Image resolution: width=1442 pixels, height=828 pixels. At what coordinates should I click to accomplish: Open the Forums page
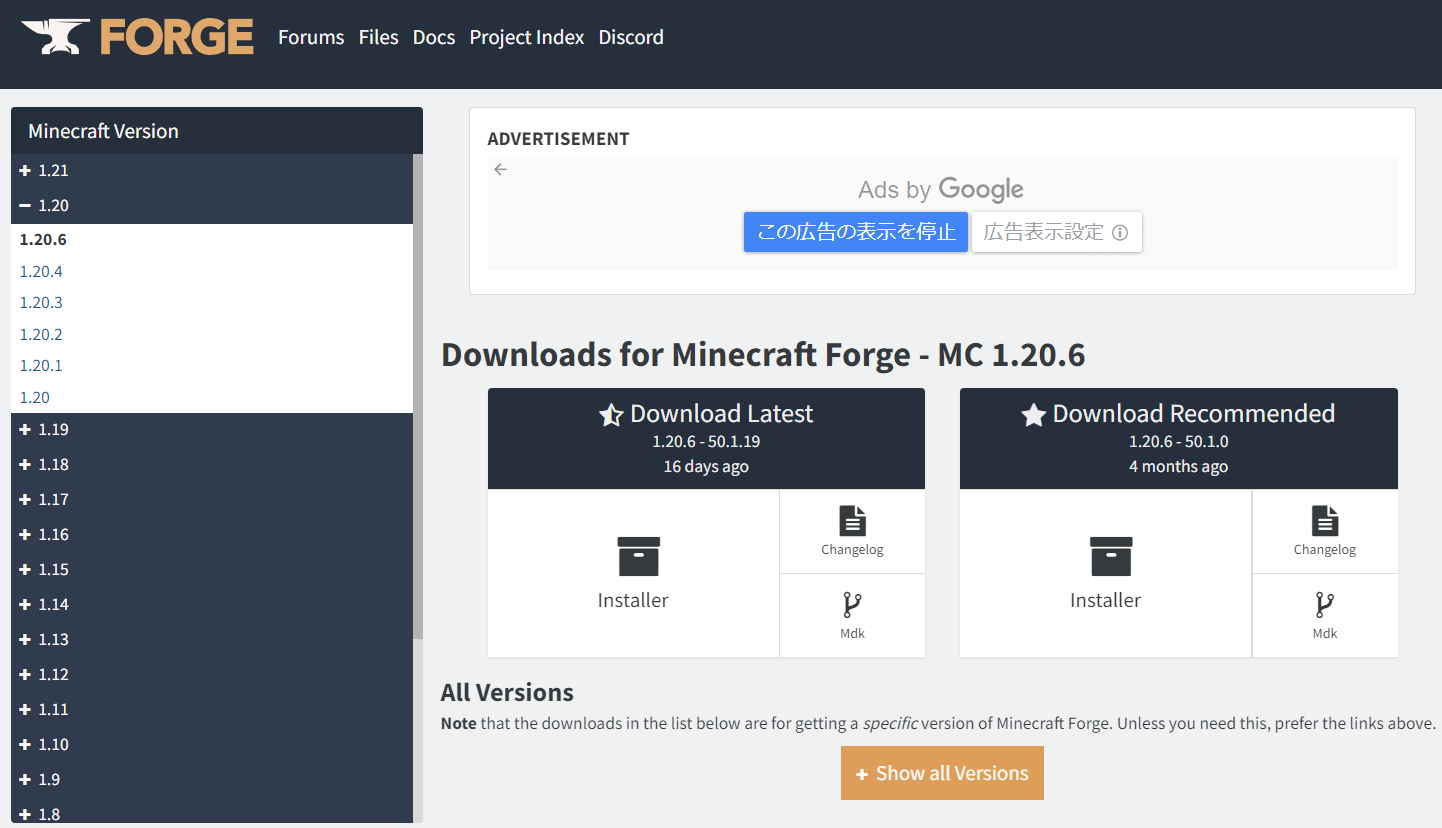pyautogui.click(x=311, y=37)
